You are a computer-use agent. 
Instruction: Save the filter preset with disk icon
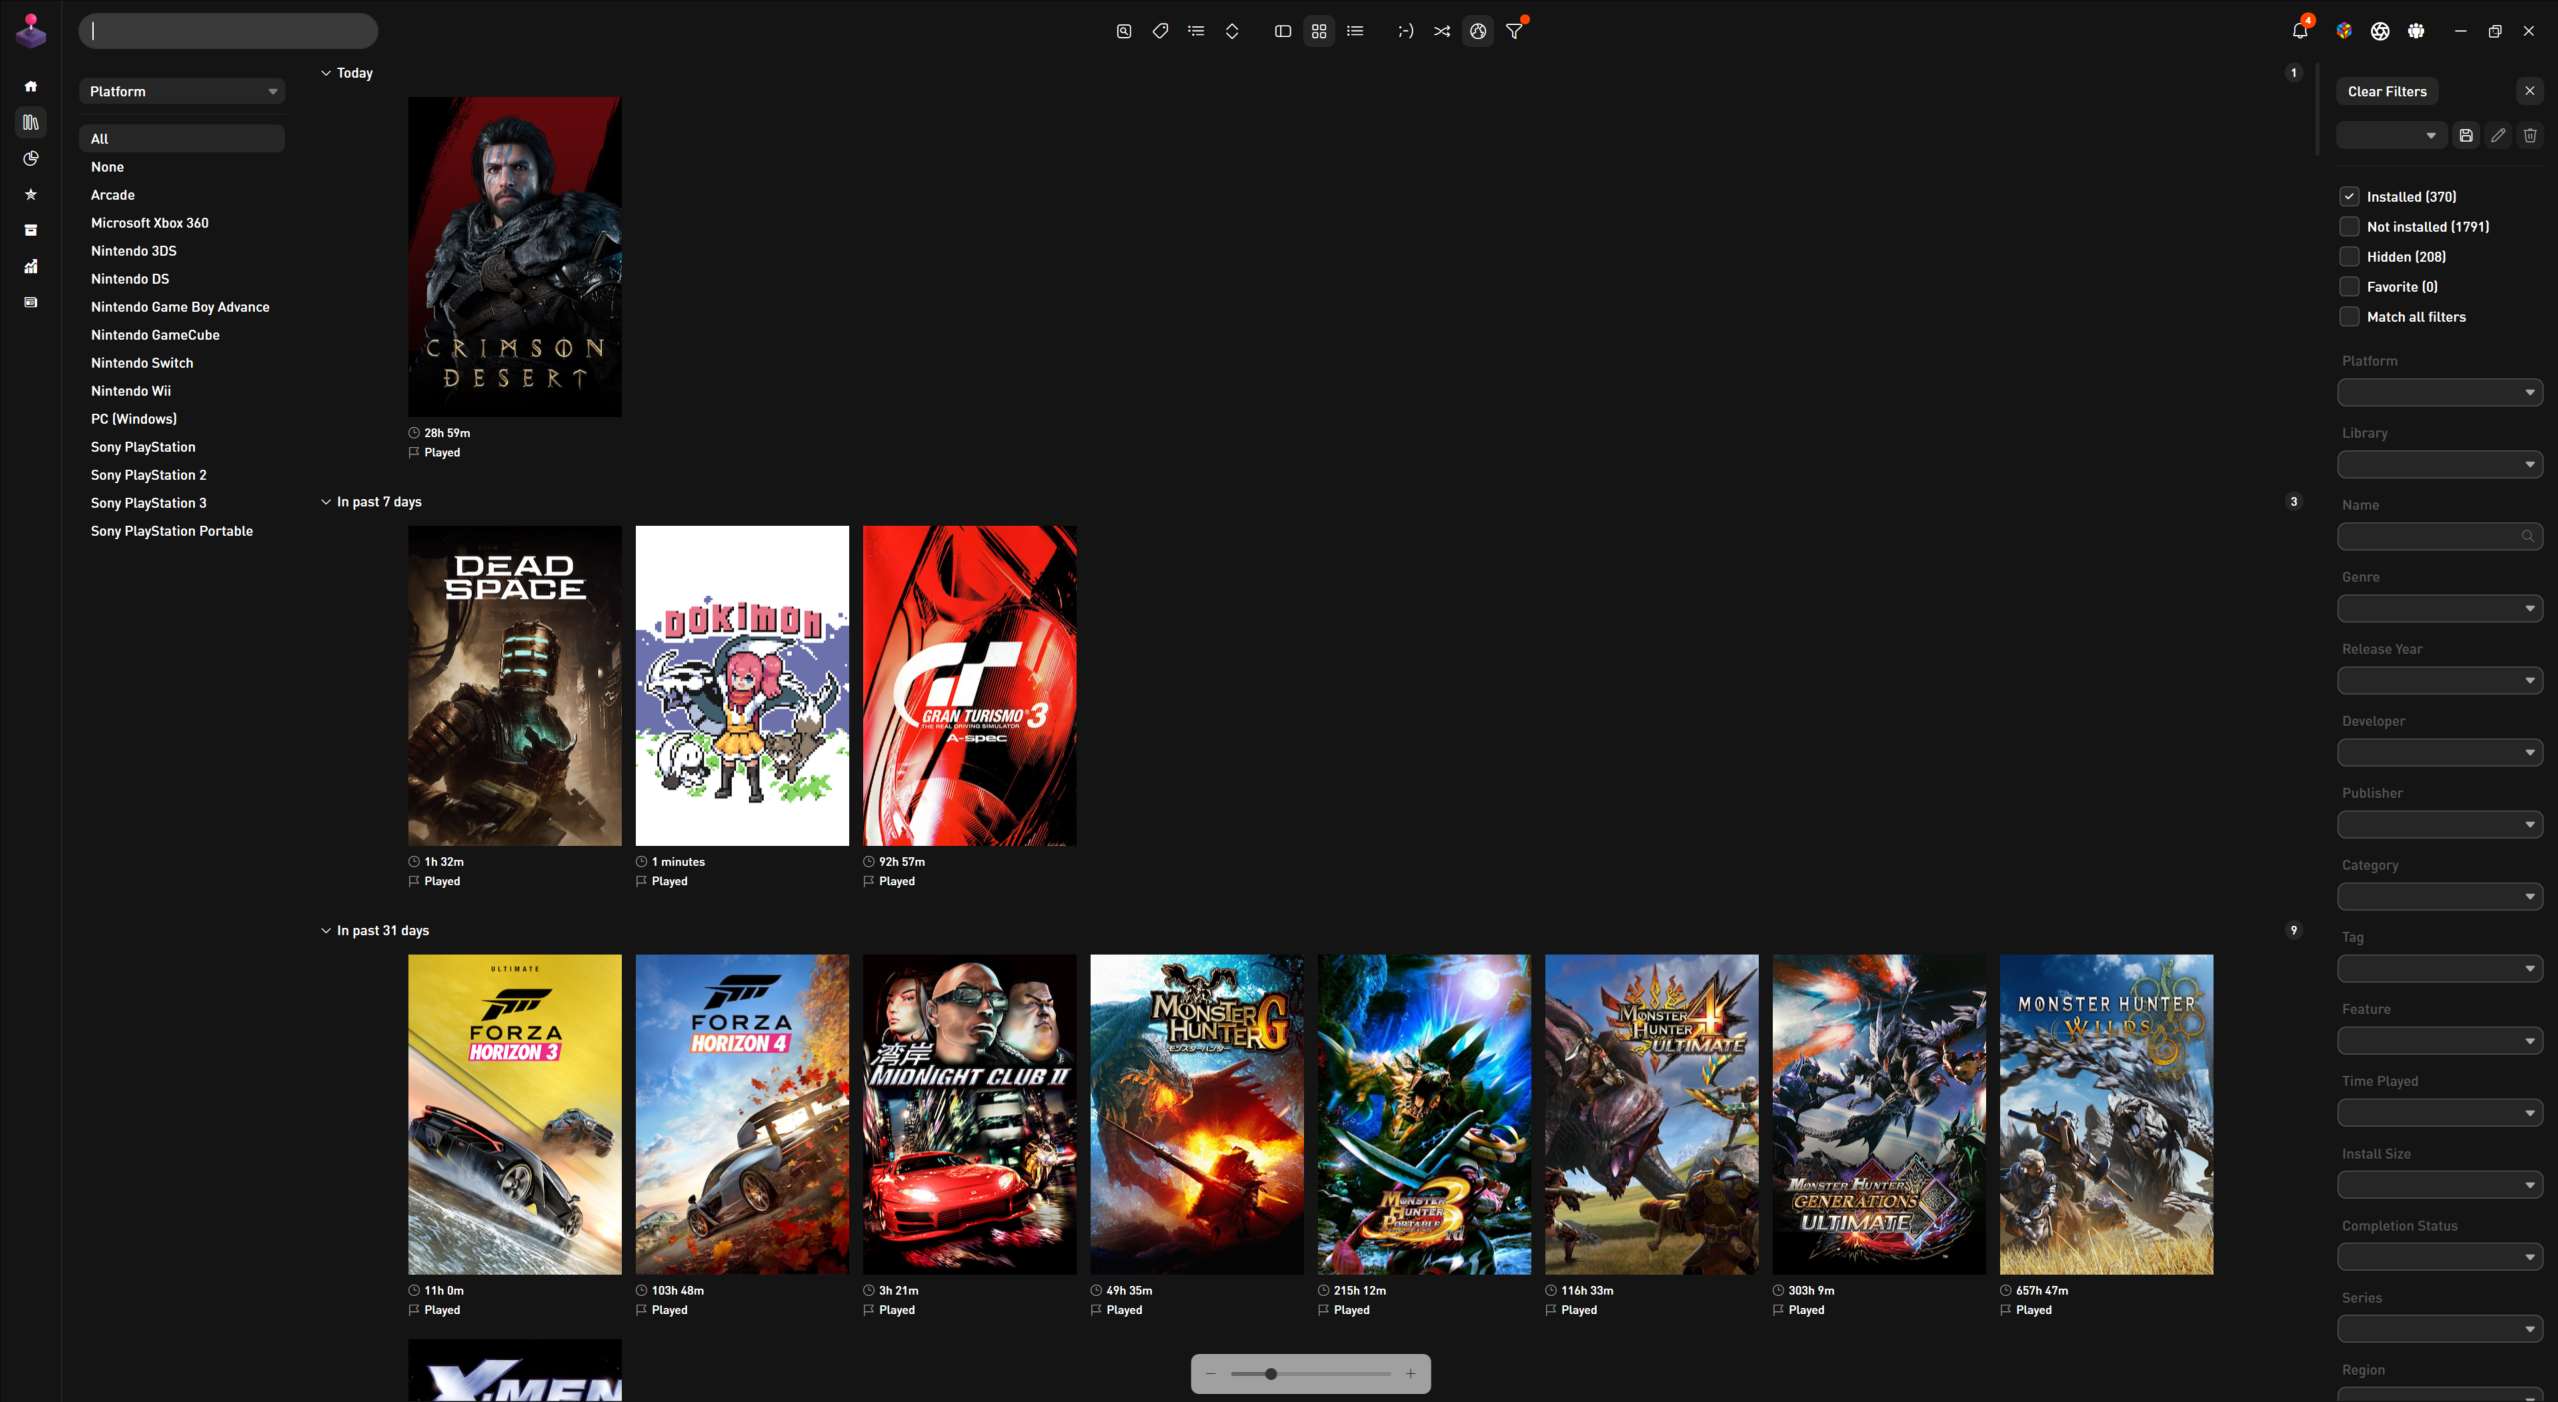pos(2466,135)
